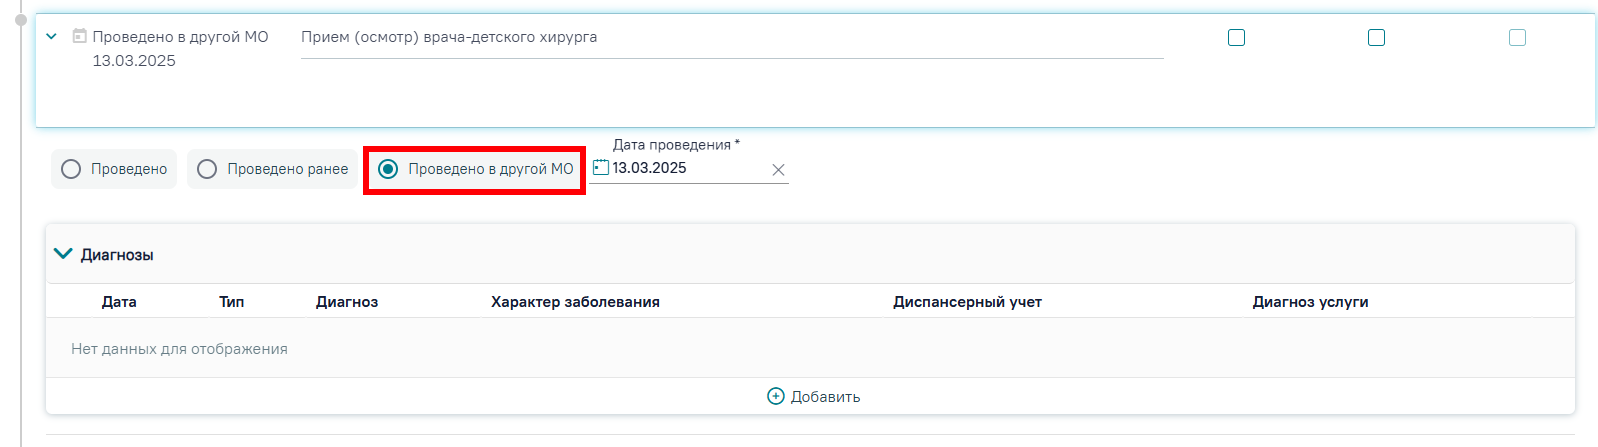The width and height of the screenshot is (1598, 447).
Task: Click the gray timeline dot marker
Action: [x=20, y=19]
